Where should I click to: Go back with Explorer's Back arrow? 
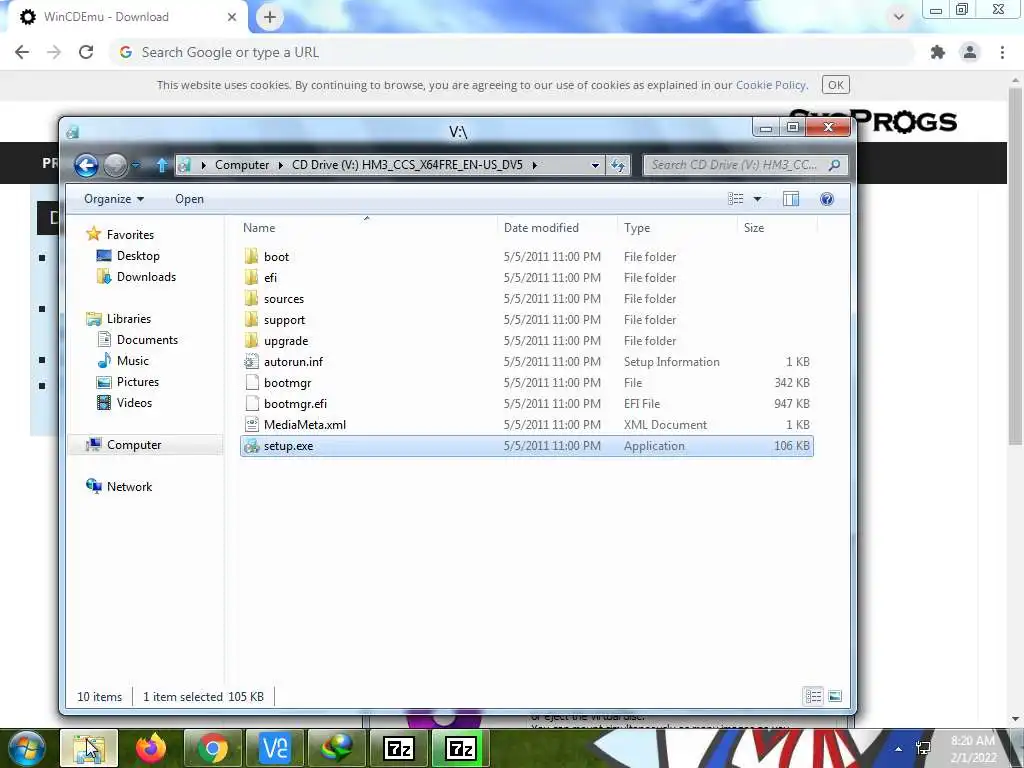[86, 165]
